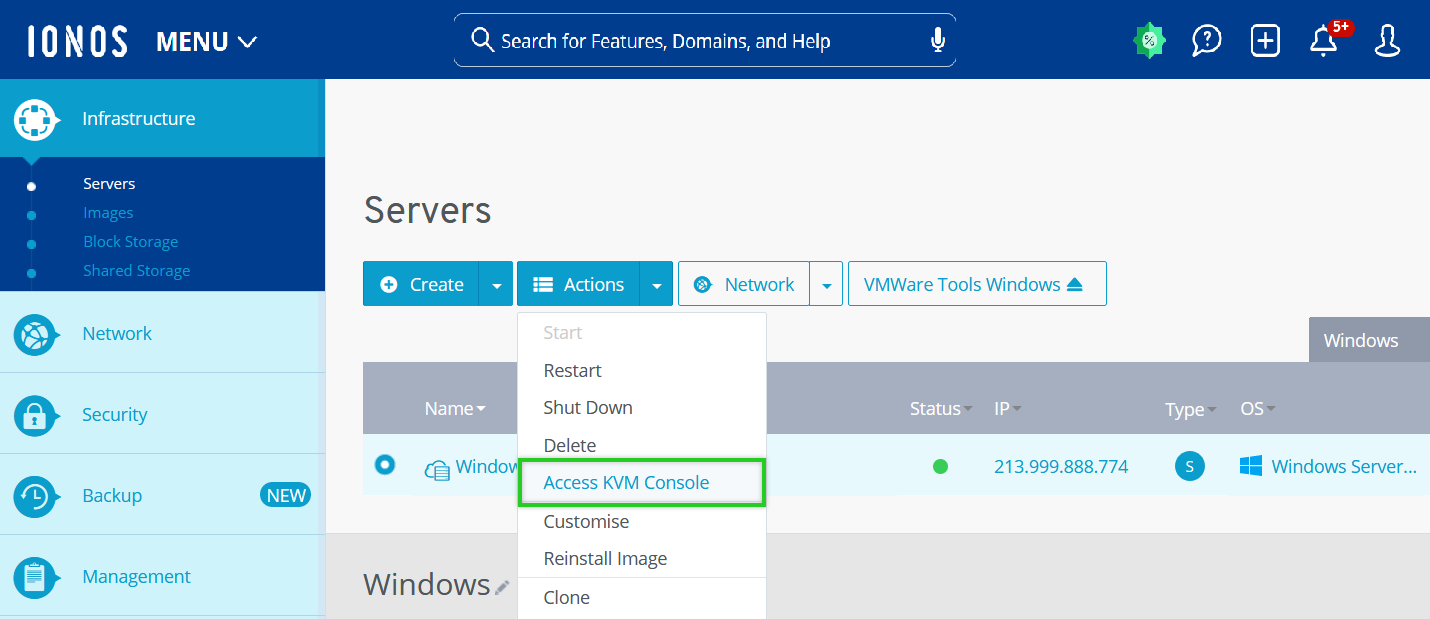1430x619 pixels.
Task: Choose Access KVM Console from Actions menu
Action: click(626, 483)
